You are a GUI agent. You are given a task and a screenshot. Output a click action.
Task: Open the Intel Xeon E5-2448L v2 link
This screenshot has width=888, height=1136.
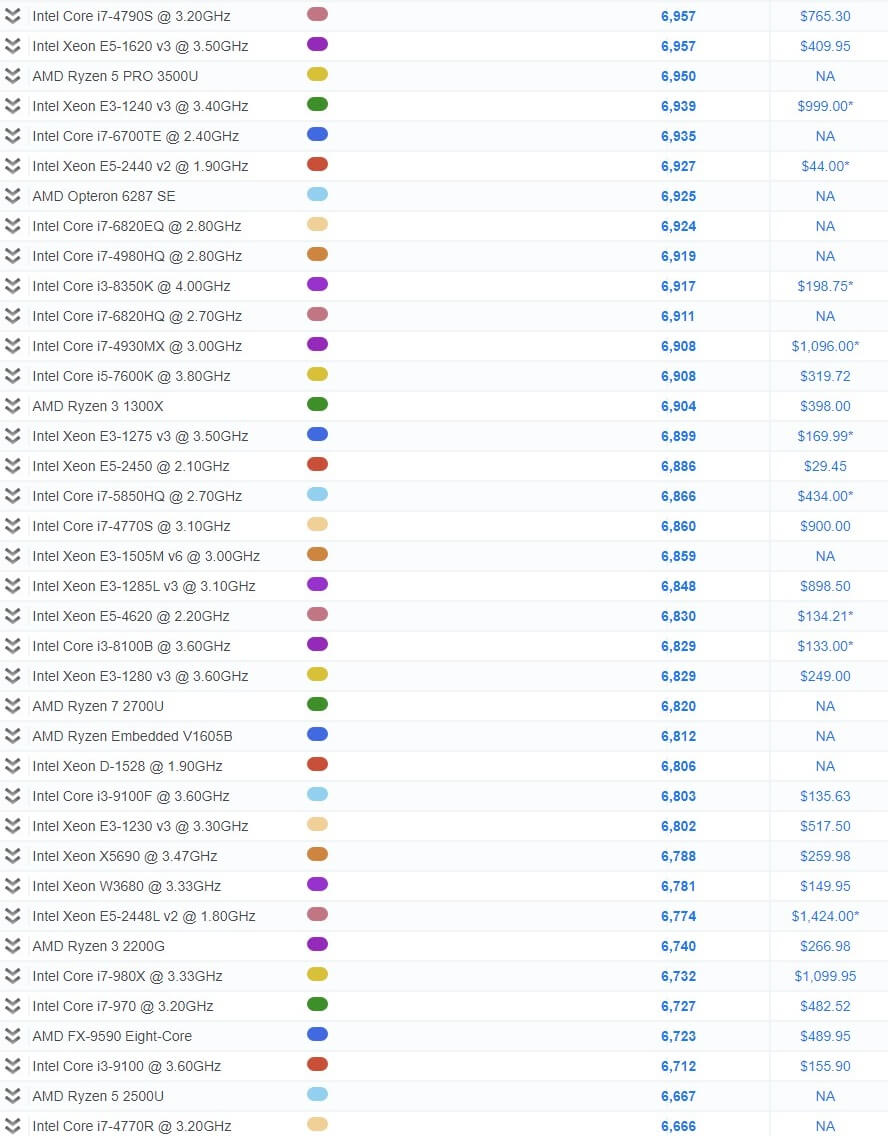click(x=143, y=916)
